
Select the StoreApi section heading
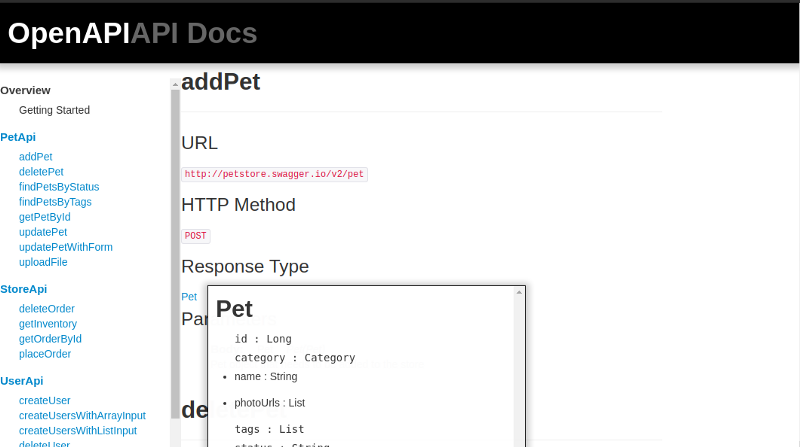coord(23,289)
